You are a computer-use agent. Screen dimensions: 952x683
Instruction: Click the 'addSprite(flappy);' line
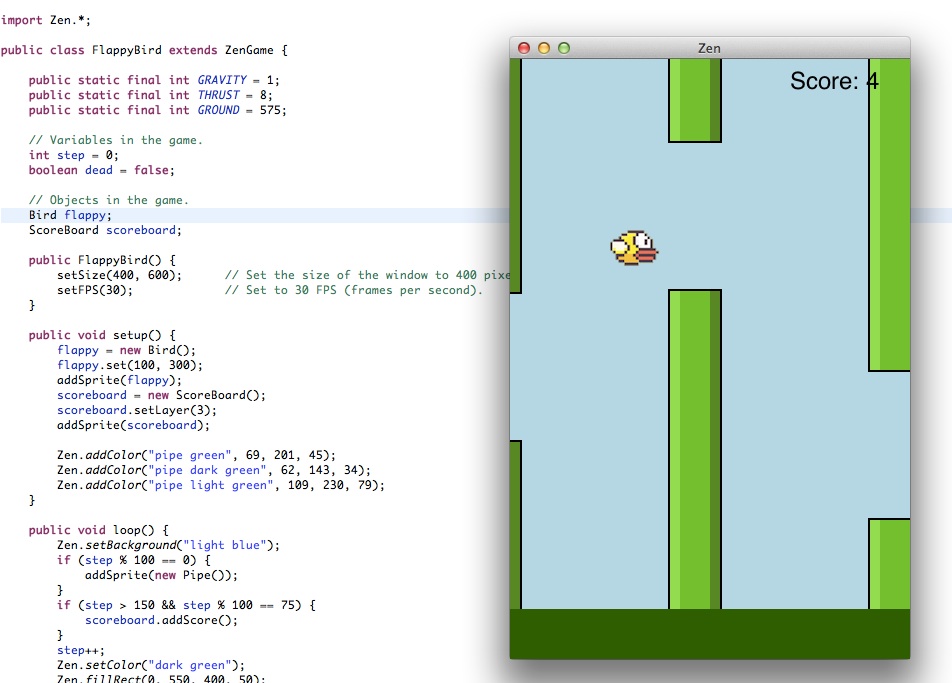tap(119, 380)
